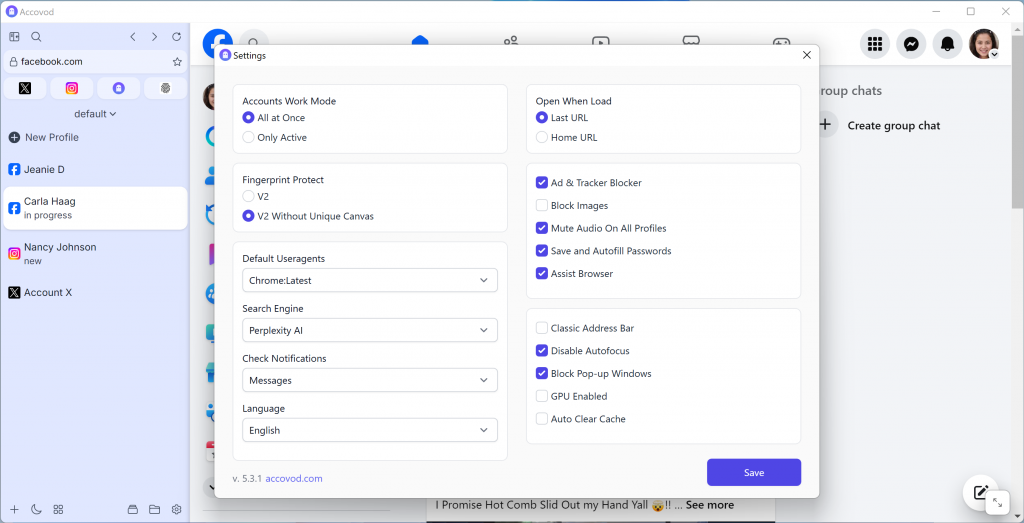The width and height of the screenshot is (1024, 523).
Task: Enable the Block Images checkbox
Action: (x=542, y=206)
